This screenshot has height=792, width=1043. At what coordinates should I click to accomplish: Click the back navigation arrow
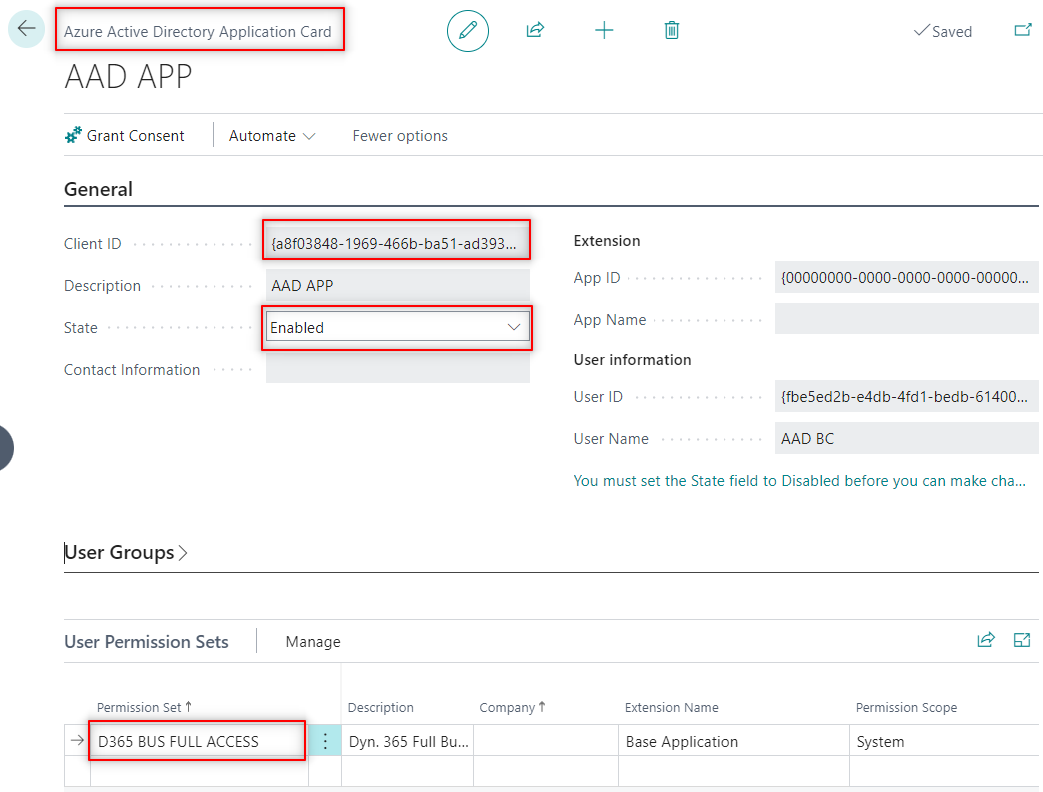[25, 28]
